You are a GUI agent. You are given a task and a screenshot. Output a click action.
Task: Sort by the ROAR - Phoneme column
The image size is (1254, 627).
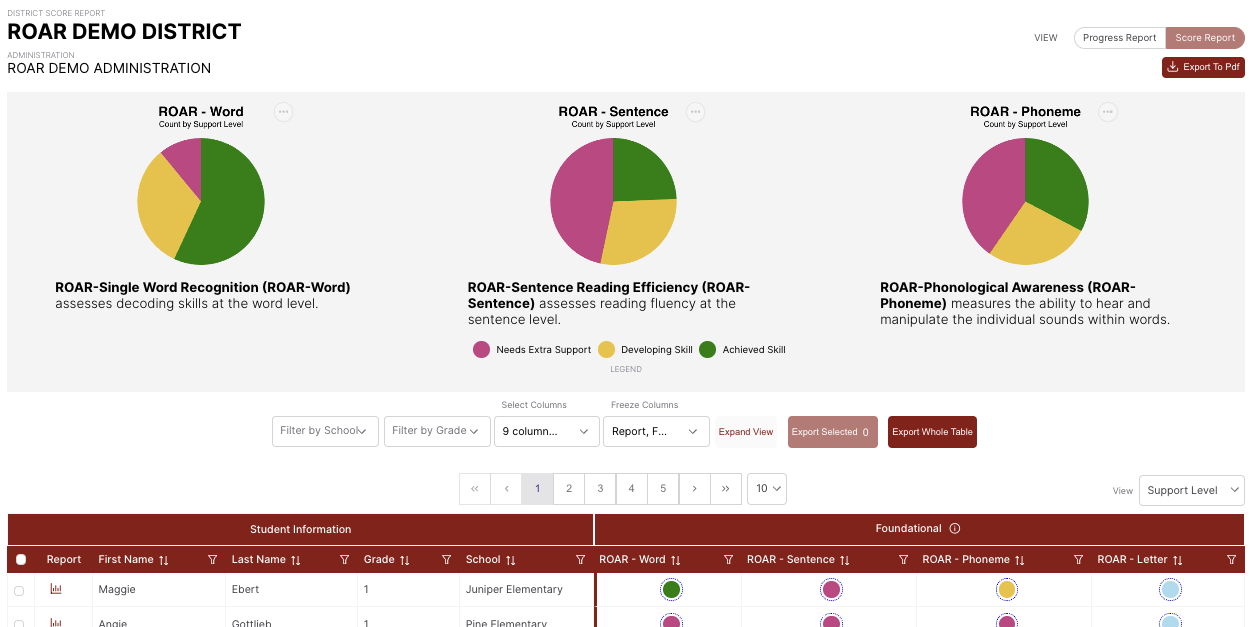point(1020,560)
